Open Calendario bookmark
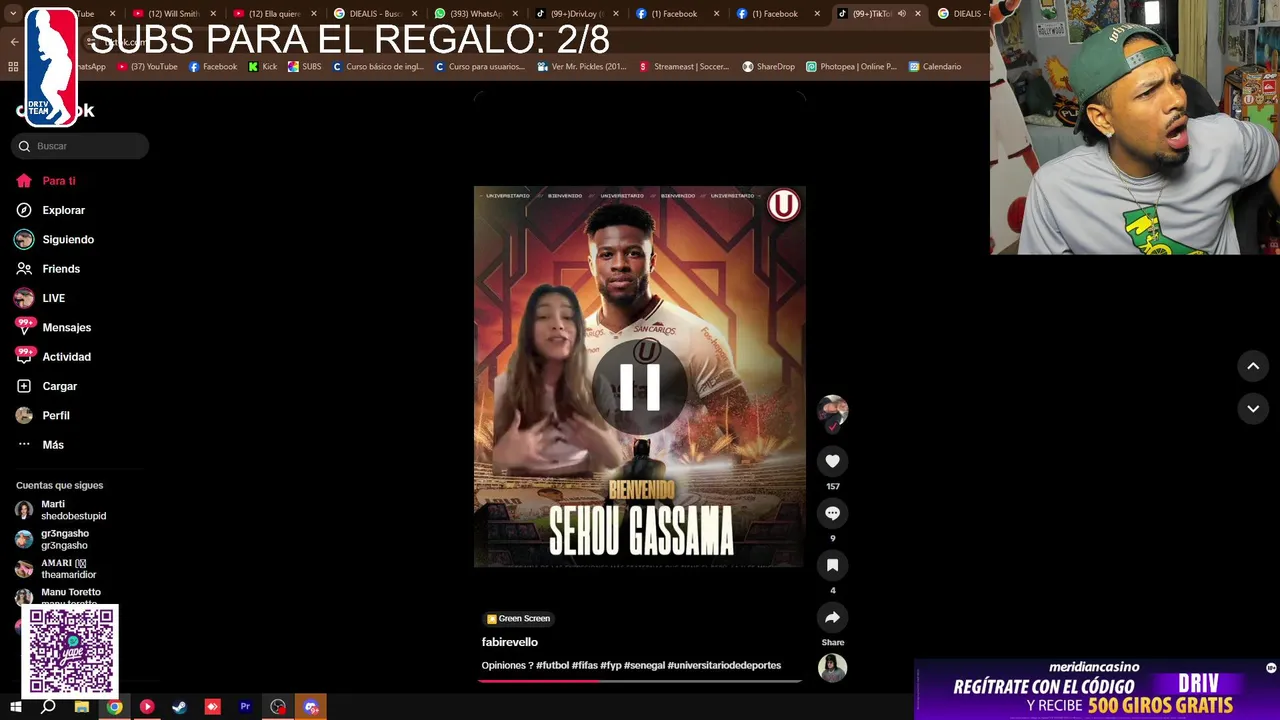Viewport: 1280px width, 720px height. pos(935,67)
